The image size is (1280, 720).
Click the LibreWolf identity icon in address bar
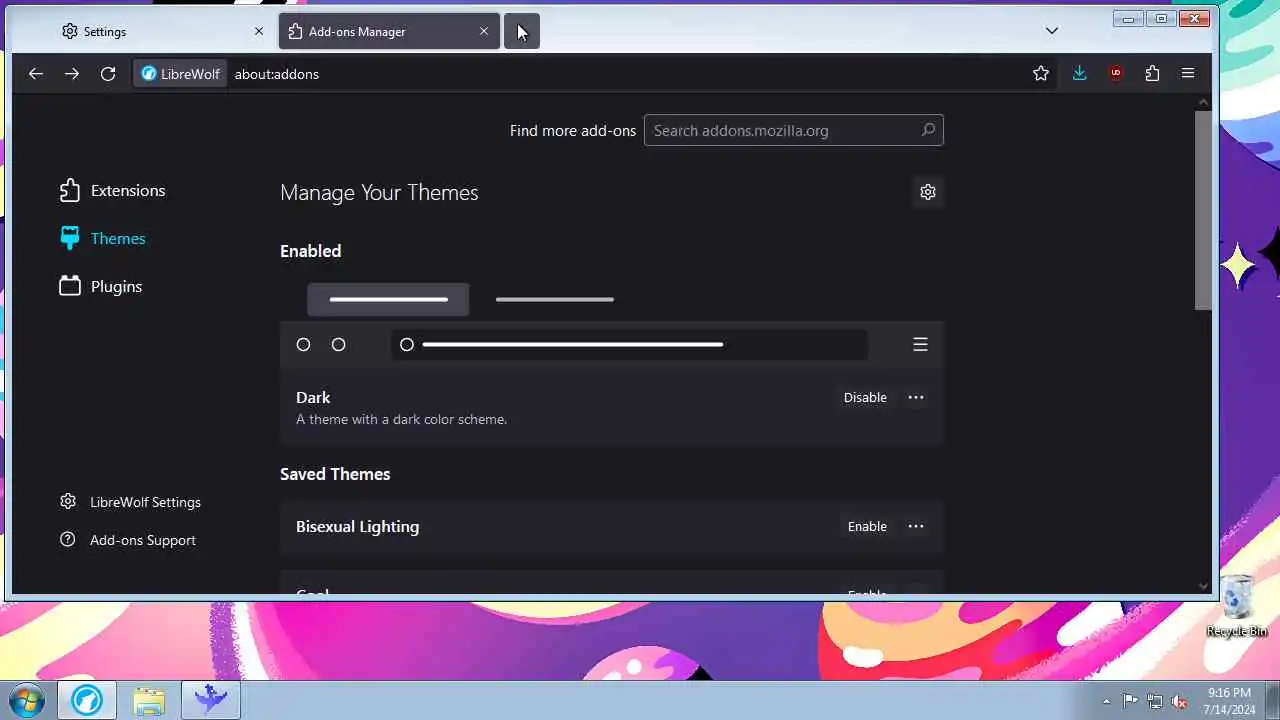click(x=180, y=74)
